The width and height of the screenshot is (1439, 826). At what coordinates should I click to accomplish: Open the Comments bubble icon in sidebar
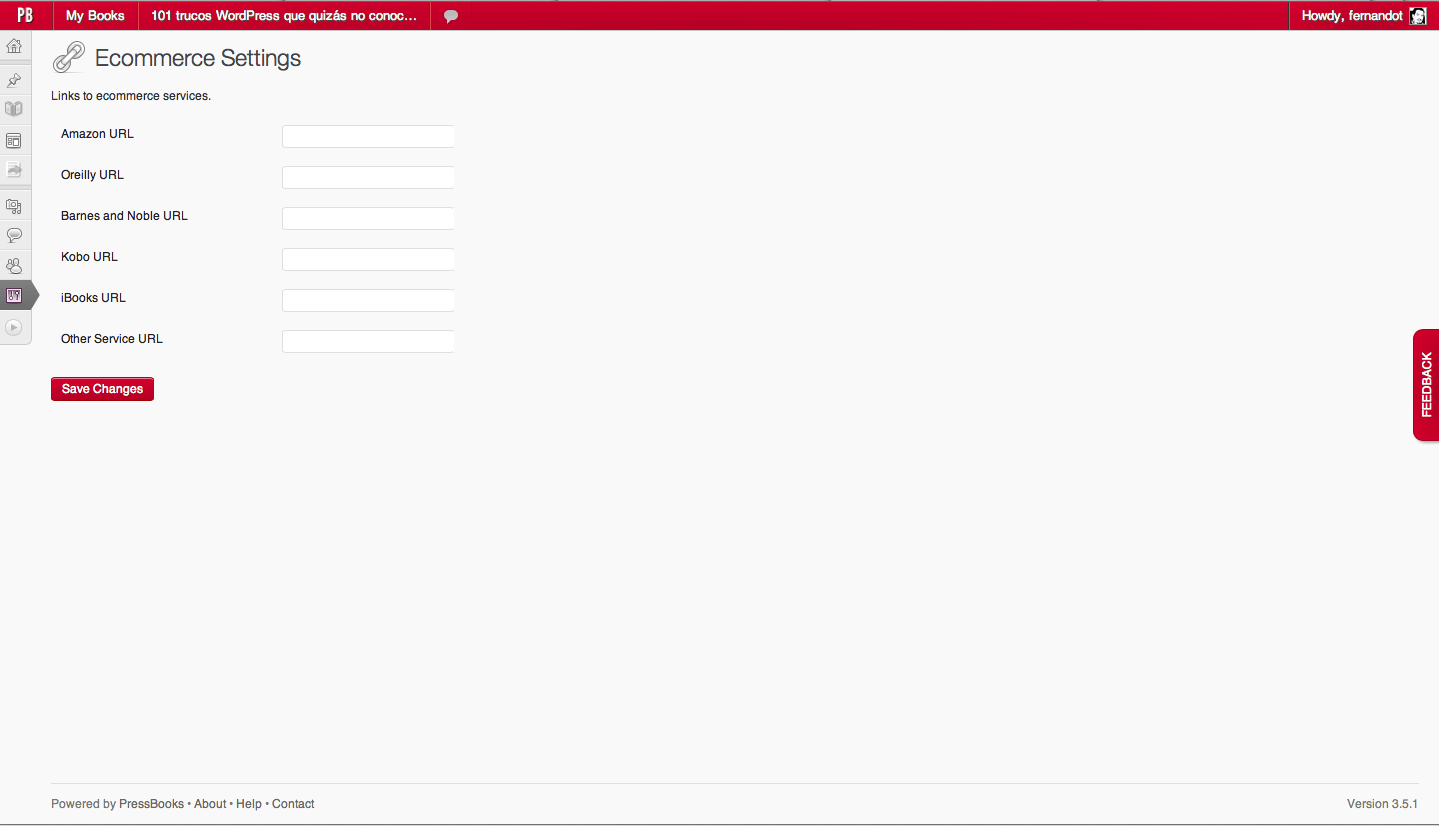click(14, 235)
